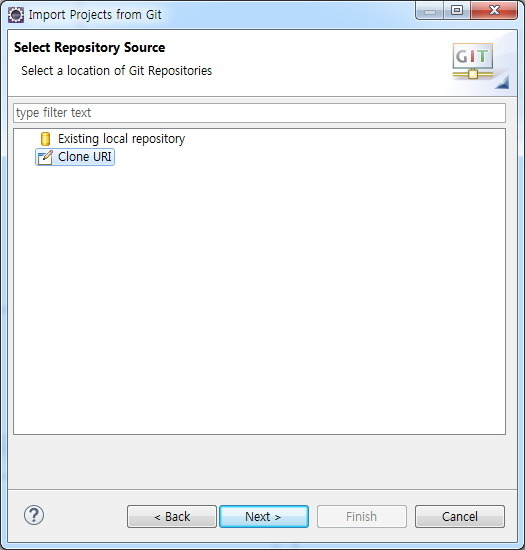525x550 pixels.
Task: Click blank space inside the repository source list
Action: coord(260,298)
